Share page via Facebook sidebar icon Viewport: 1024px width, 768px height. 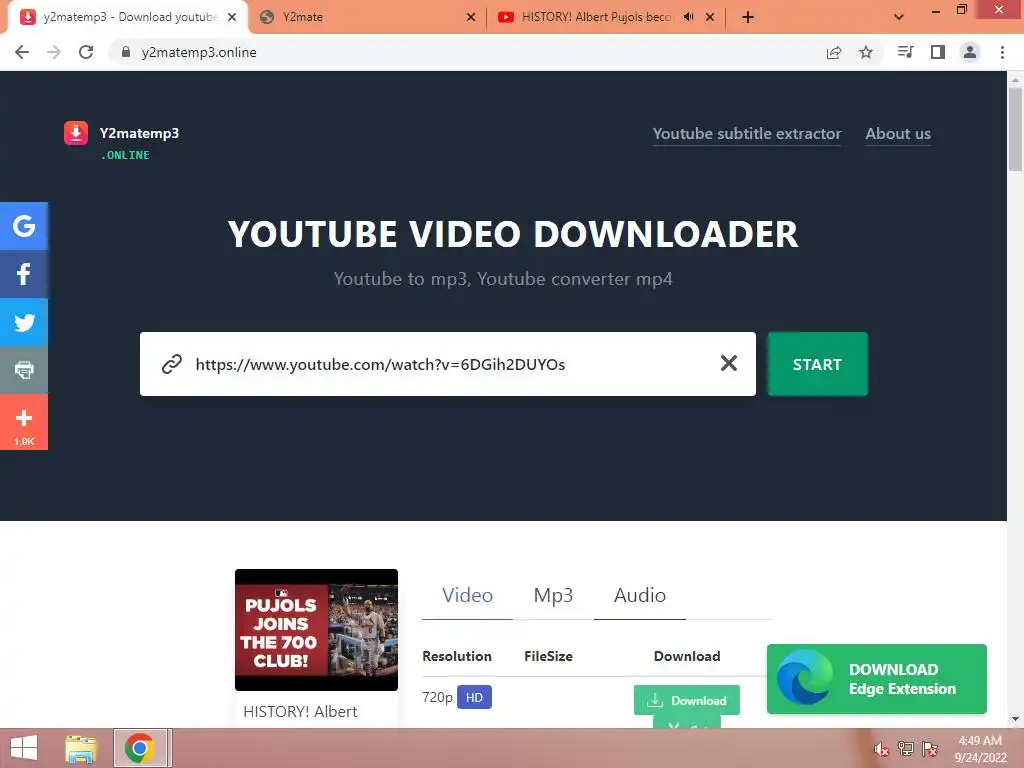pos(24,274)
